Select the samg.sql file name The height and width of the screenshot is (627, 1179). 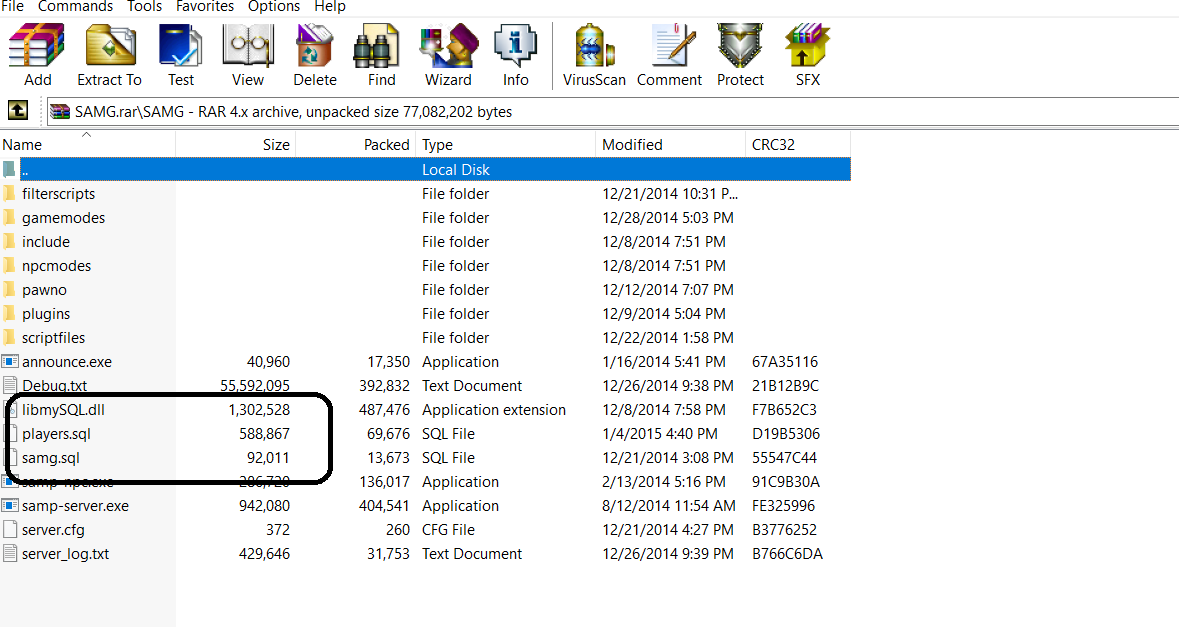click(x=50, y=458)
